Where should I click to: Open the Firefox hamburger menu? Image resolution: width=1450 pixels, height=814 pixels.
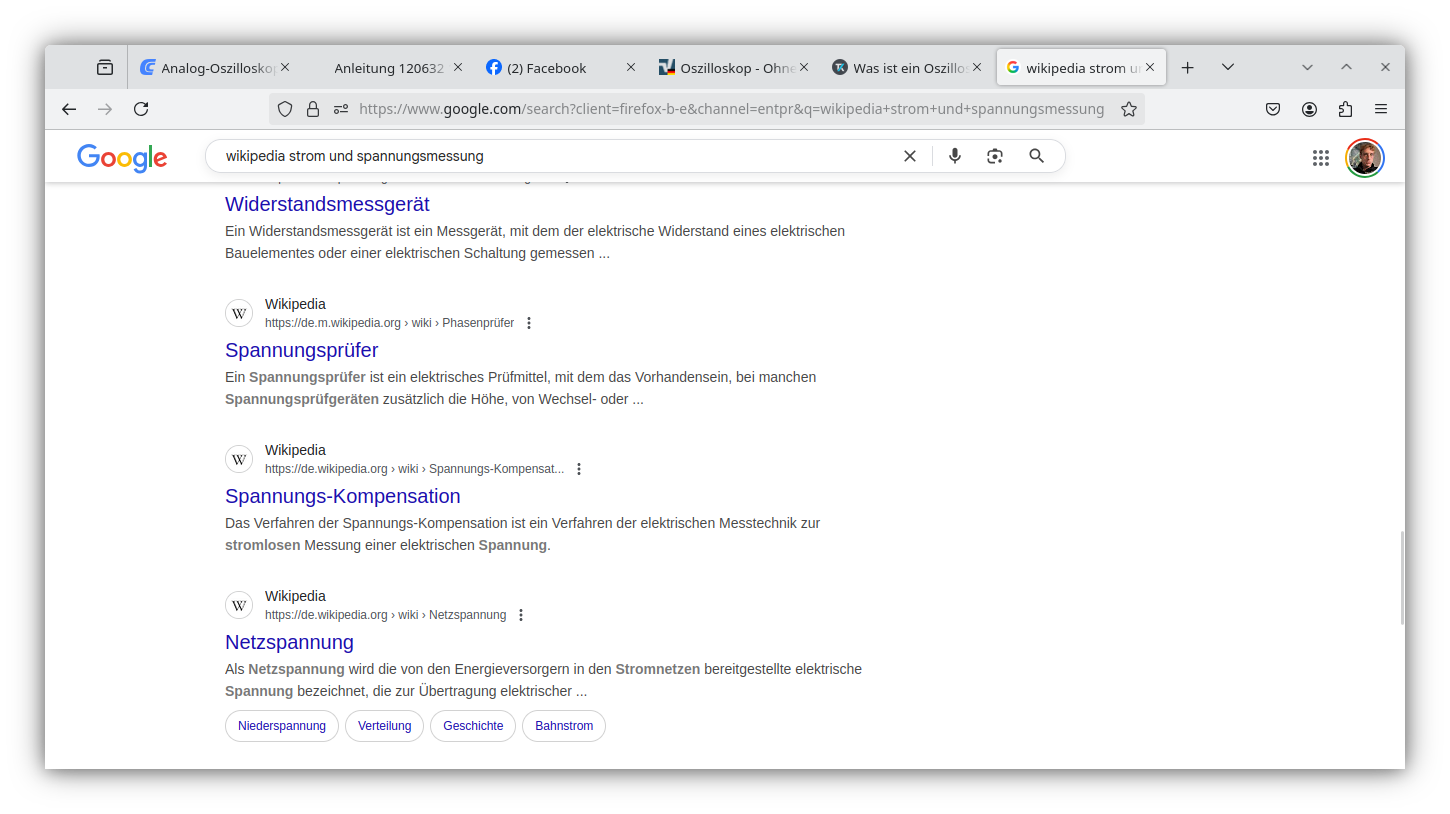click(x=1381, y=109)
